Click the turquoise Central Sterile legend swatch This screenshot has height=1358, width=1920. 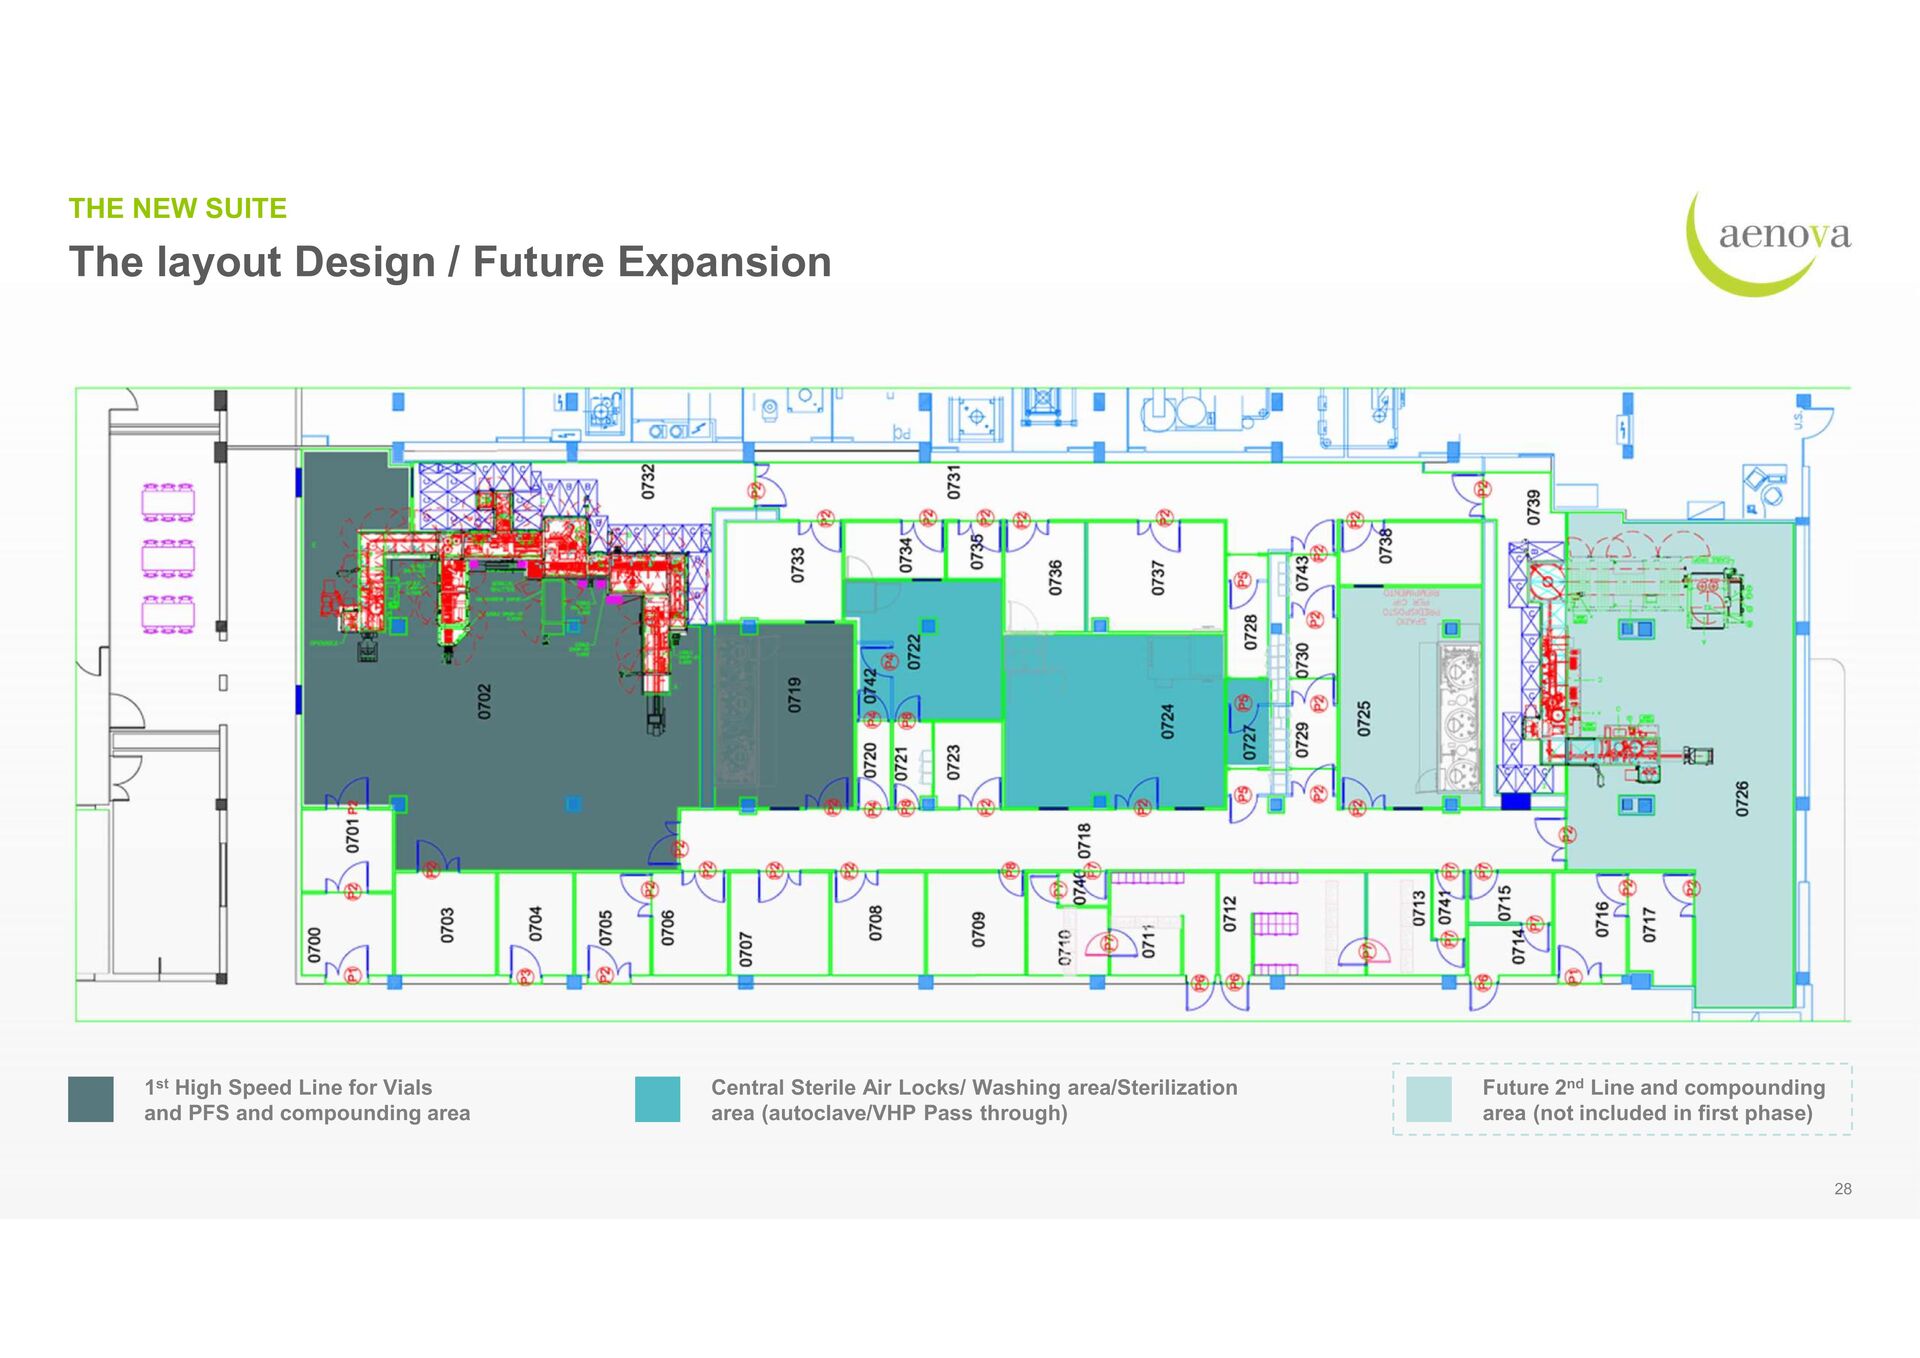pyautogui.click(x=657, y=1099)
